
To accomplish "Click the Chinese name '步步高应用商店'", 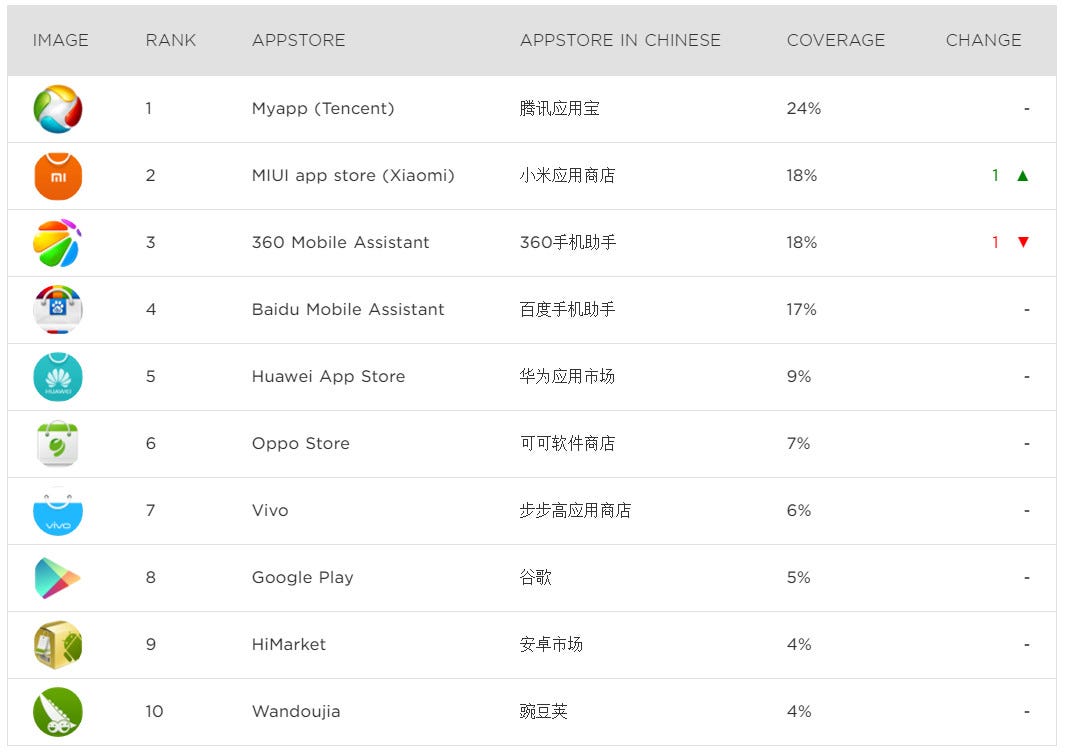I will (x=575, y=510).
